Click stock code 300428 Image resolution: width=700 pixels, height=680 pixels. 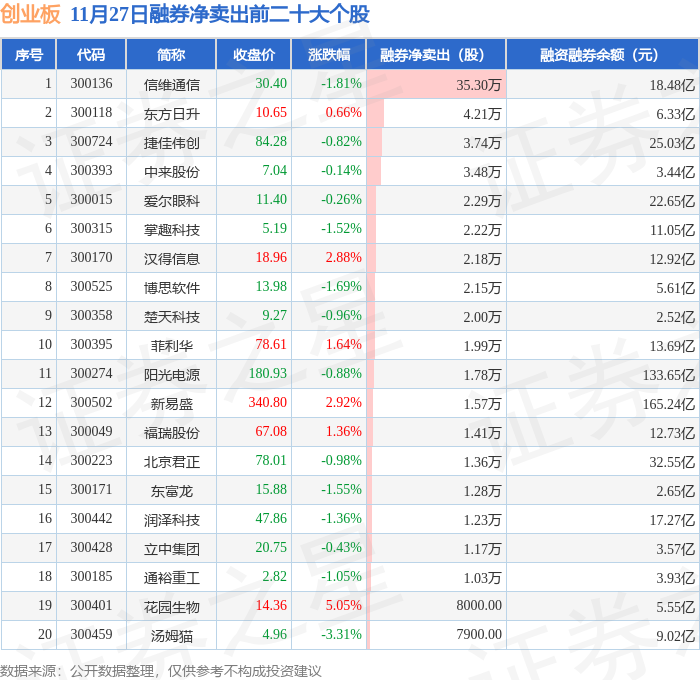point(91,548)
